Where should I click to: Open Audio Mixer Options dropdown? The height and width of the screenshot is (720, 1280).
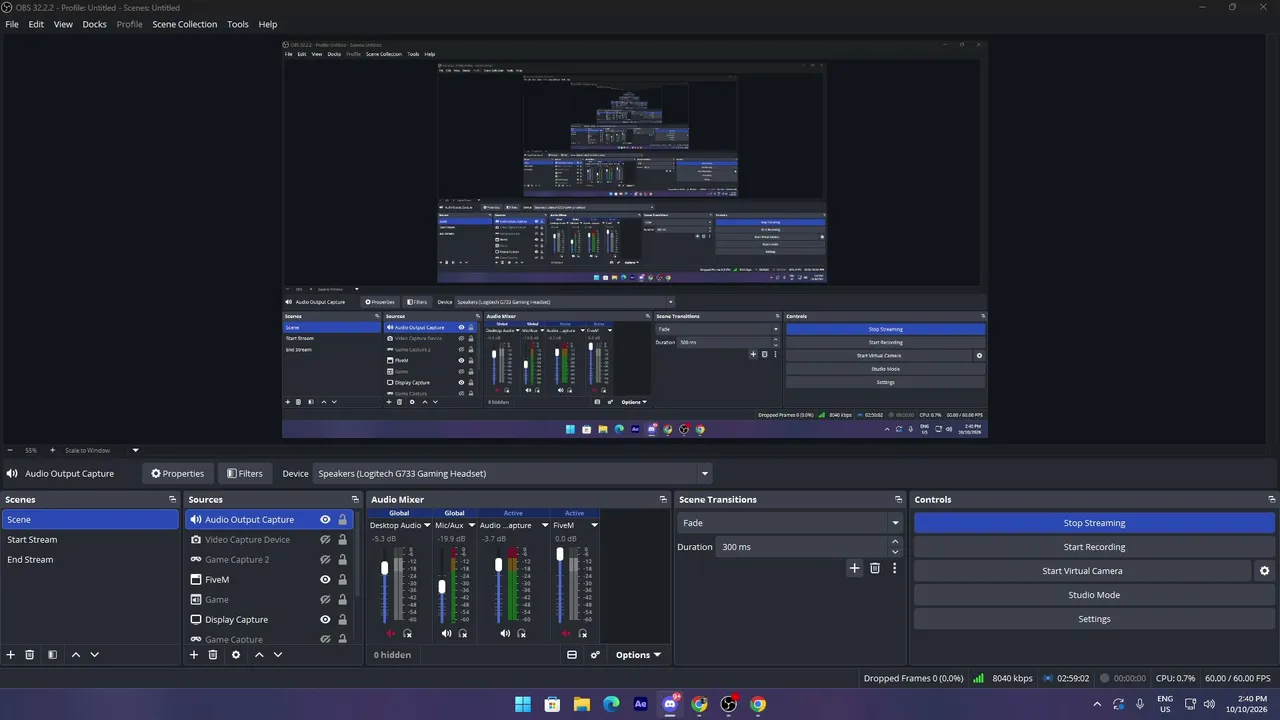coord(638,655)
